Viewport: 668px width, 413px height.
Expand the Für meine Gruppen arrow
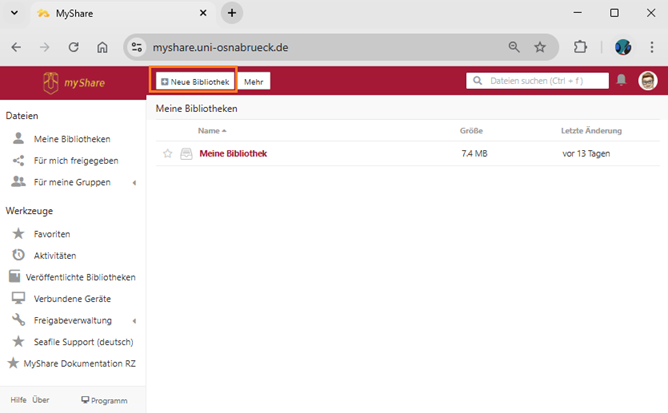134,182
